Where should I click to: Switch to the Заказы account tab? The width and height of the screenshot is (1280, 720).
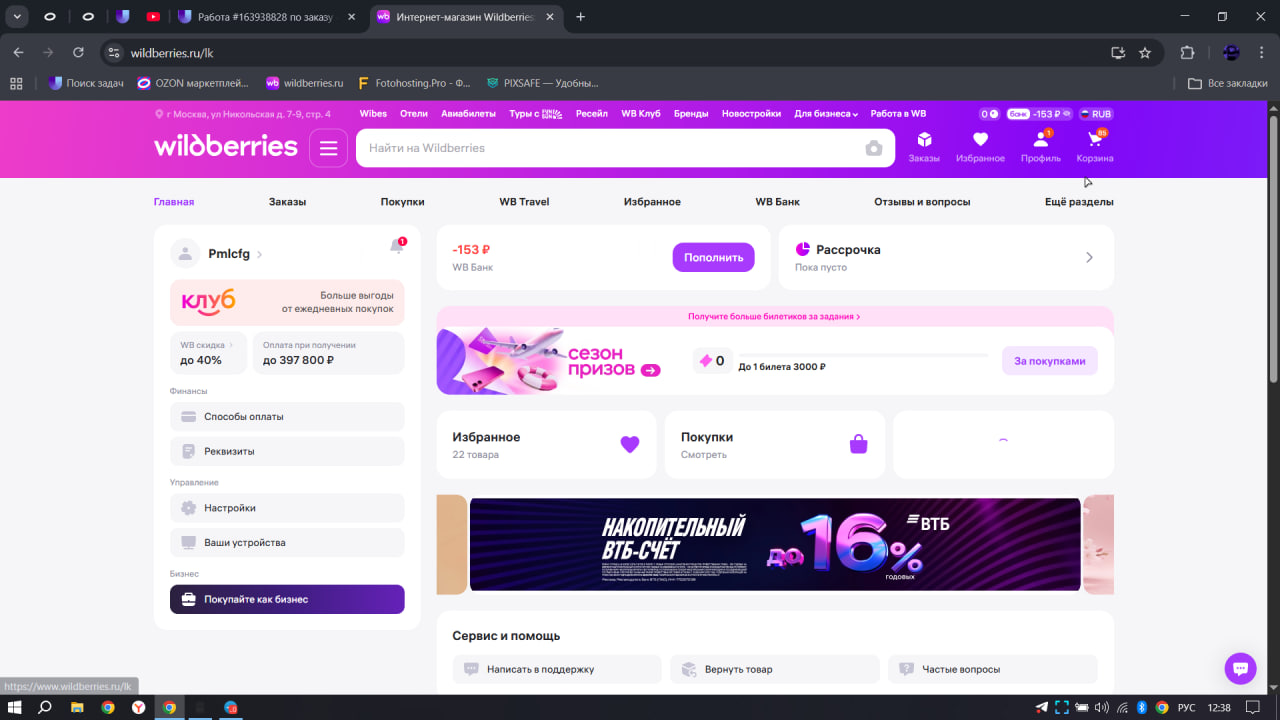(x=287, y=202)
